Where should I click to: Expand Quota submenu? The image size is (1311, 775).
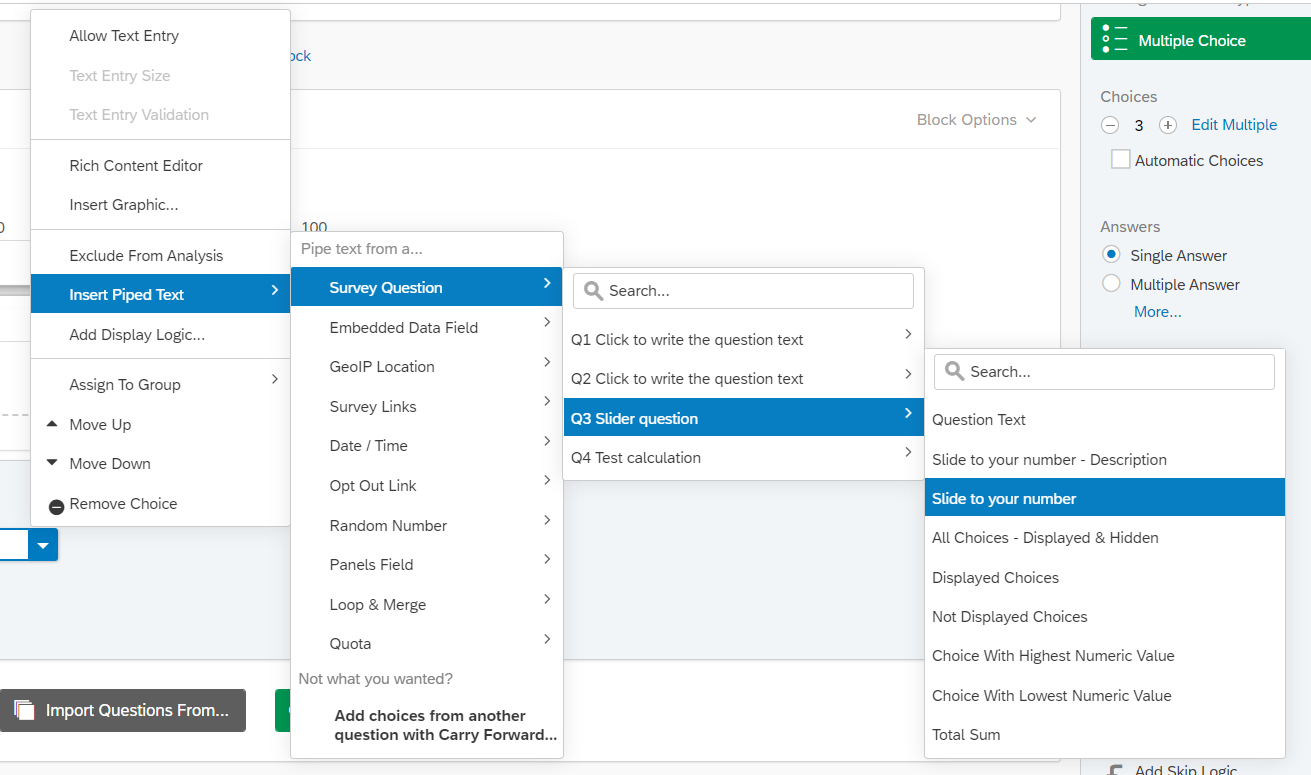[547, 638]
